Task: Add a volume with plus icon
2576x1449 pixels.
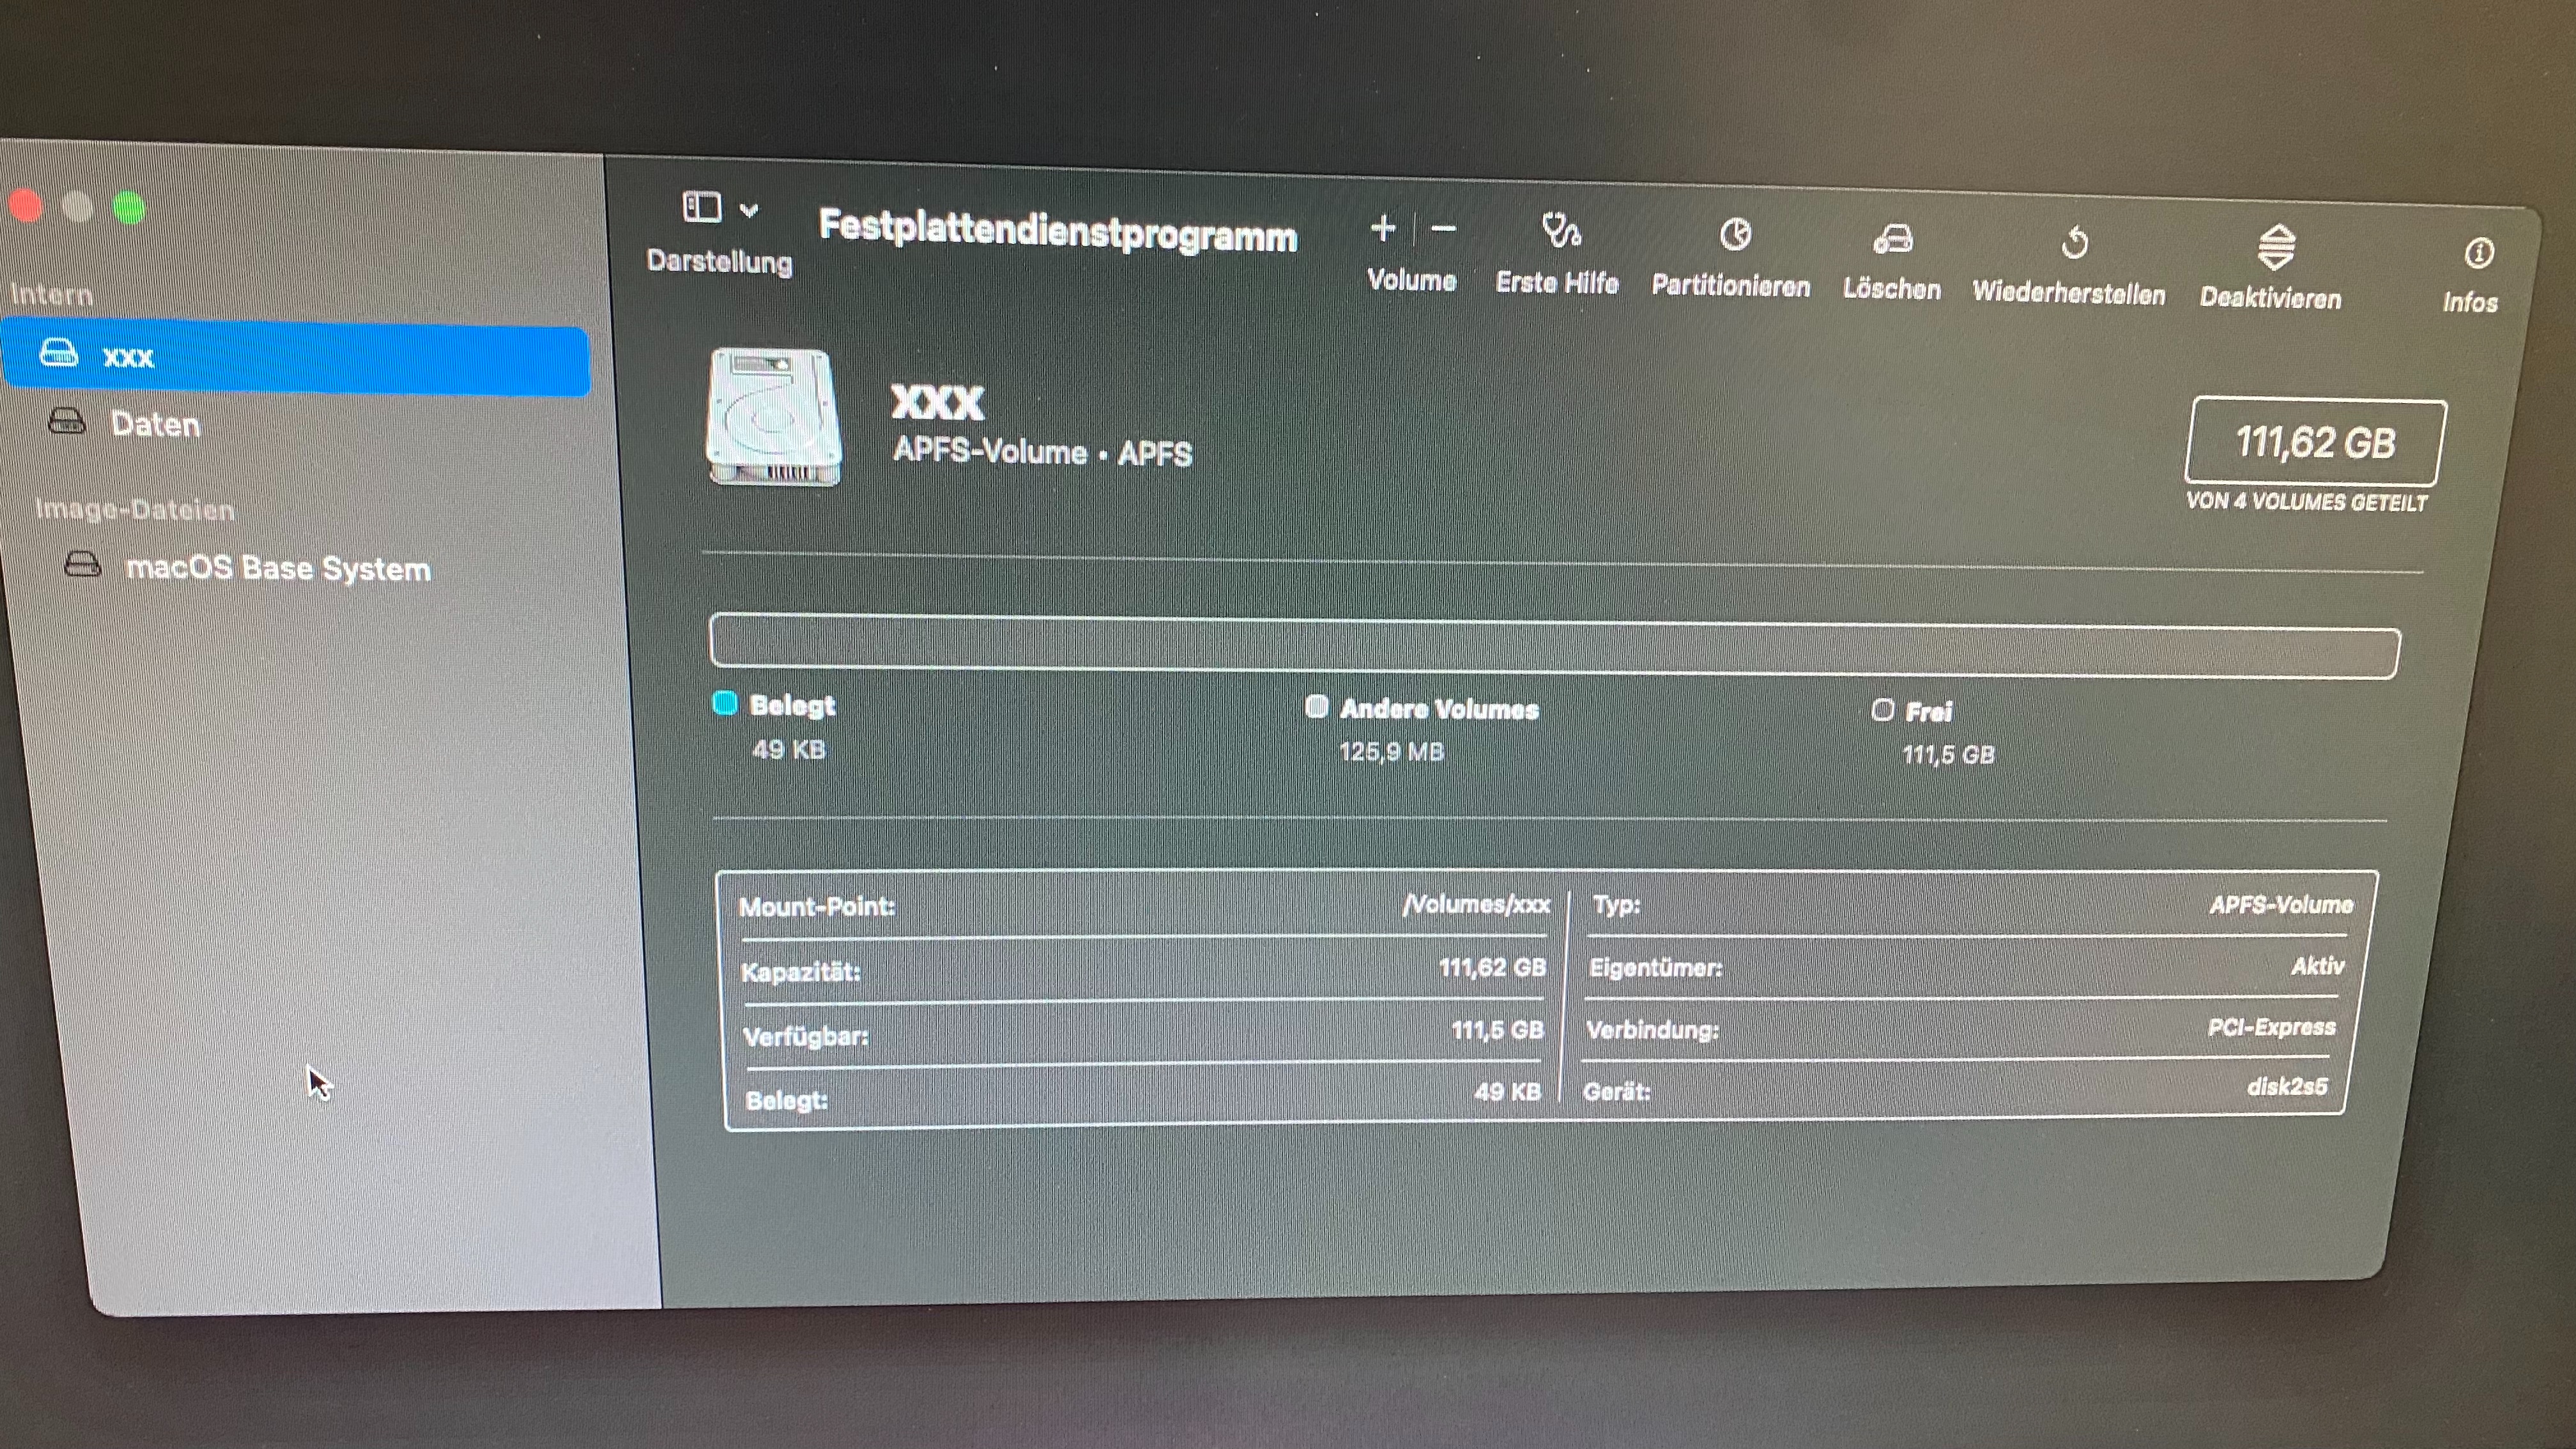Action: coord(1383,229)
